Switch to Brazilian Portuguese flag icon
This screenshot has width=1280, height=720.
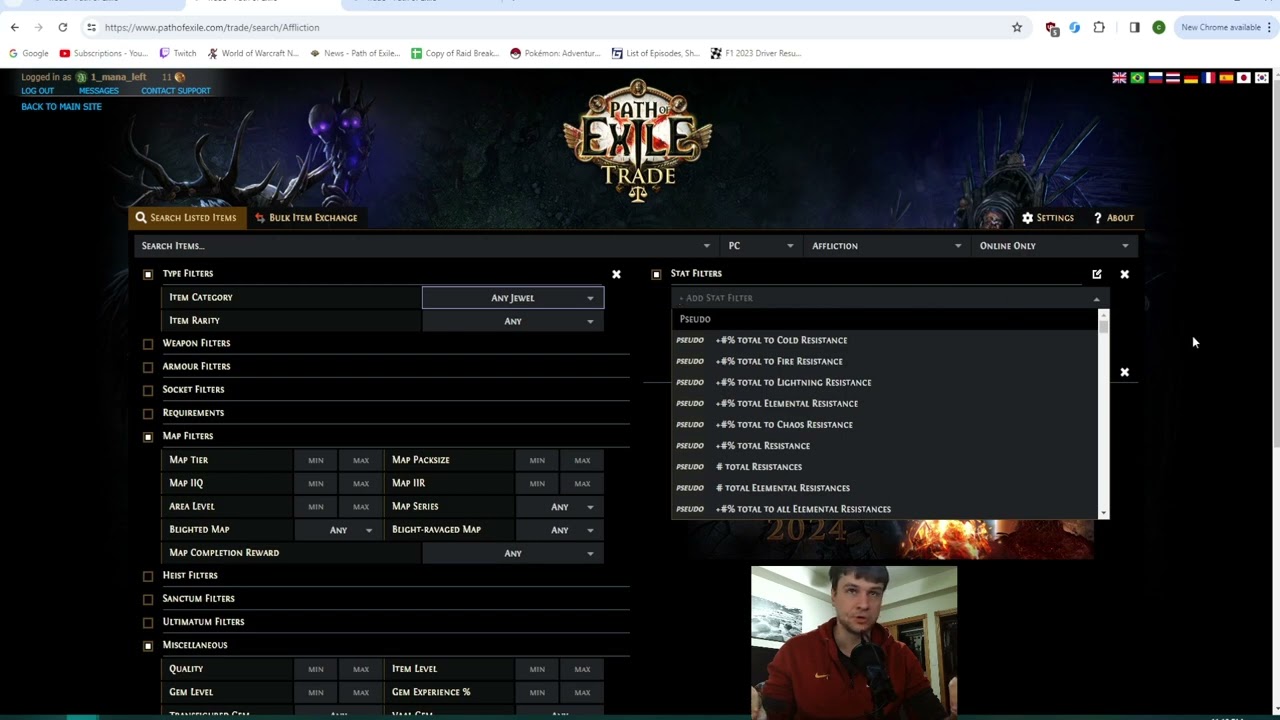[x=1137, y=78]
